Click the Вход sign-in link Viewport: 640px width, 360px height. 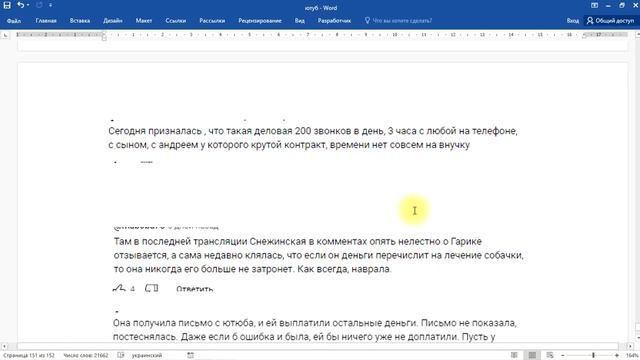tap(573, 20)
